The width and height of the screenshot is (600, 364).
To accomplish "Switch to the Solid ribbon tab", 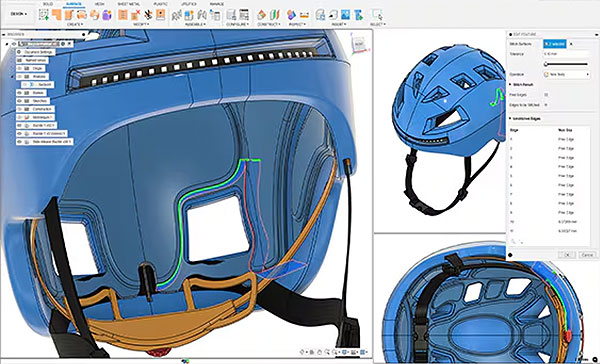I will (x=48, y=4).
